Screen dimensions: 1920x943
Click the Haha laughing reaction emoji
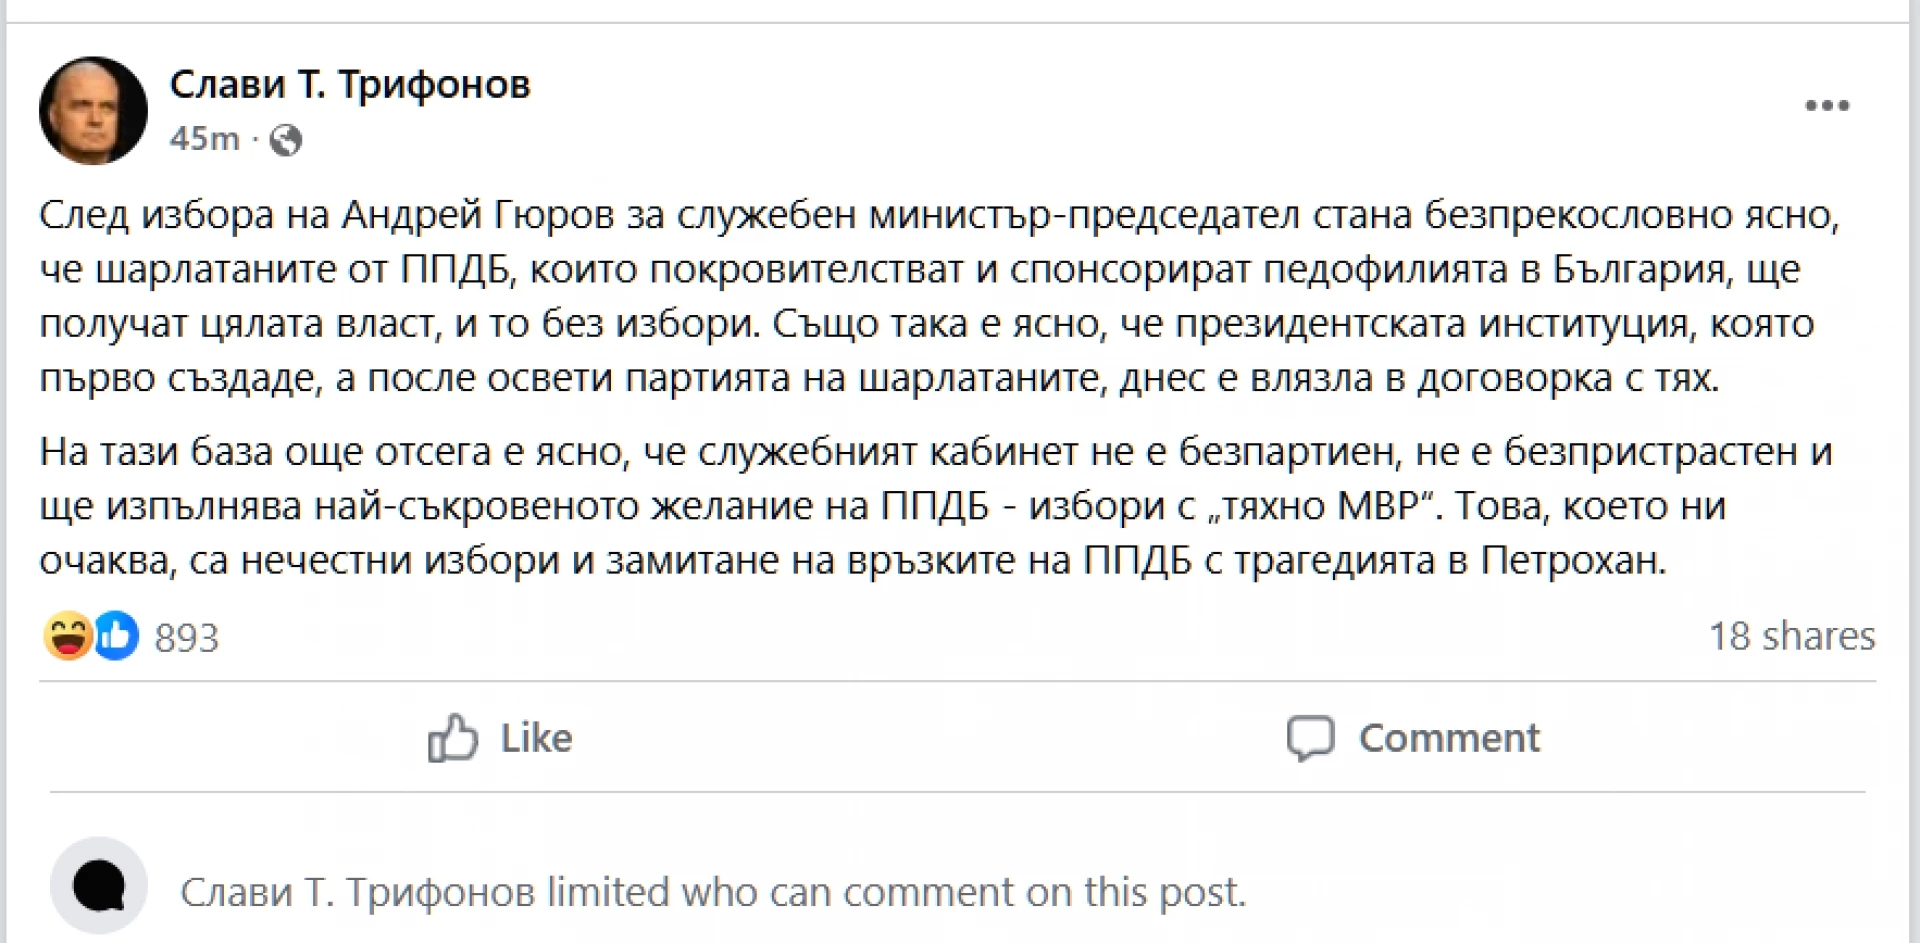pyautogui.click(x=68, y=636)
